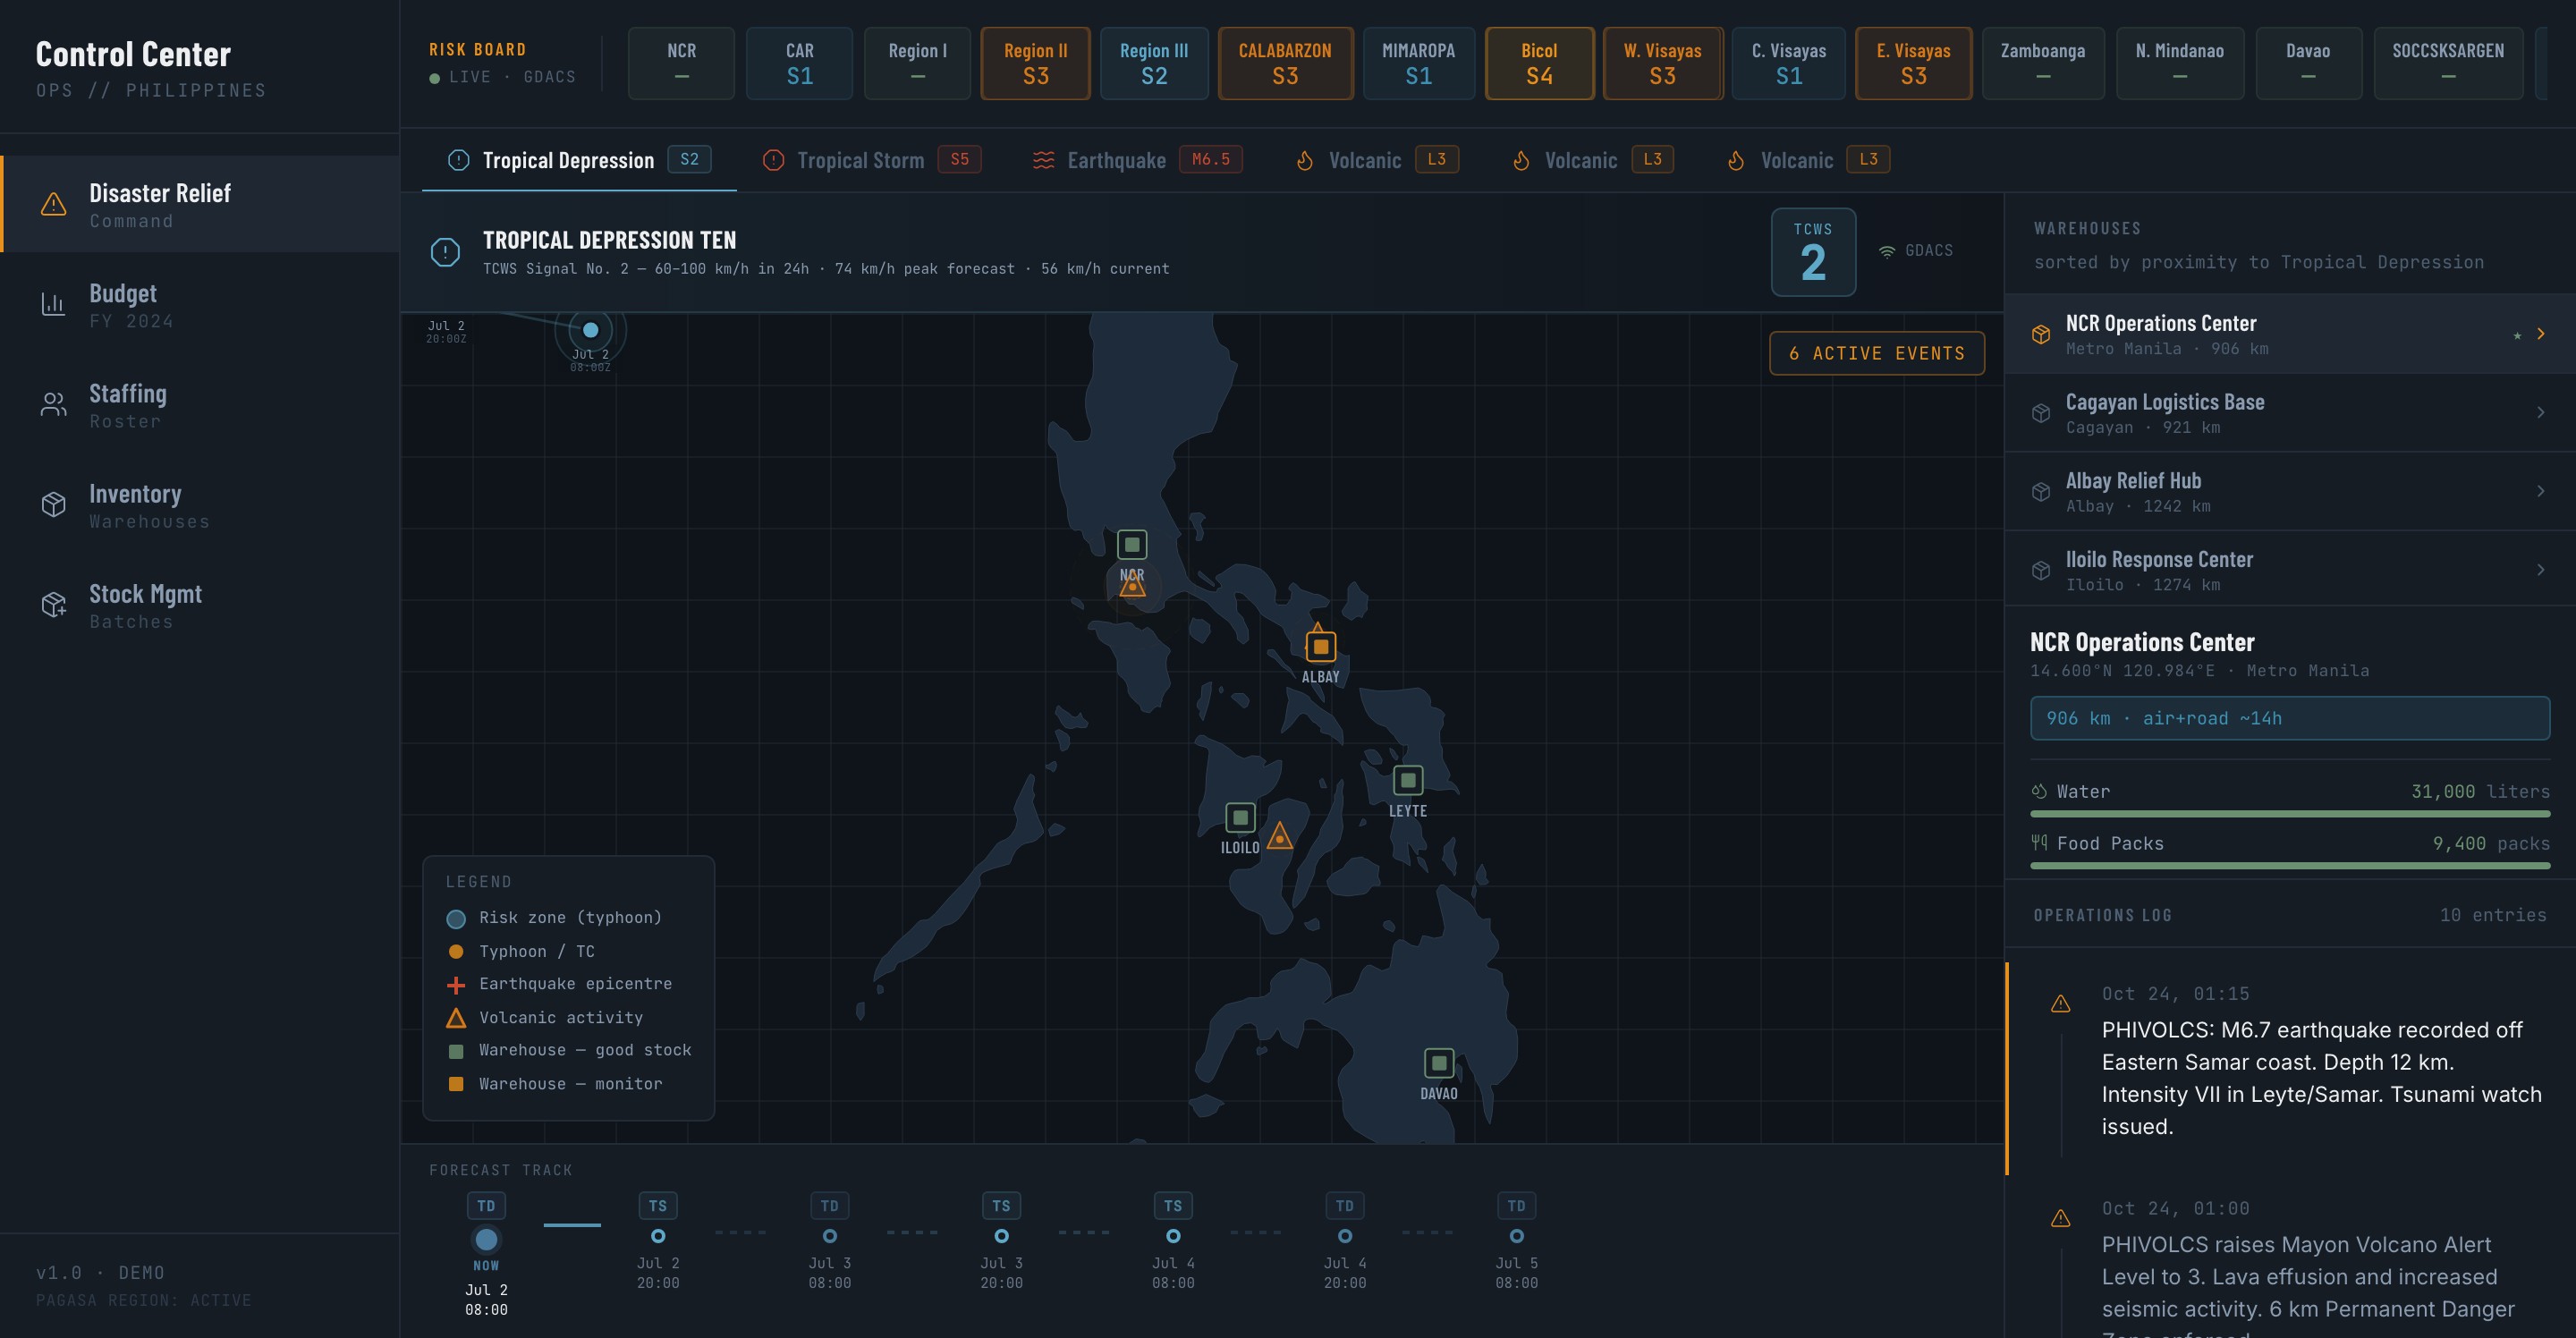2576x1338 pixels.
Task: Select the CALABARZON S3 risk card
Action: pyautogui.click(x=1285, y=63)
